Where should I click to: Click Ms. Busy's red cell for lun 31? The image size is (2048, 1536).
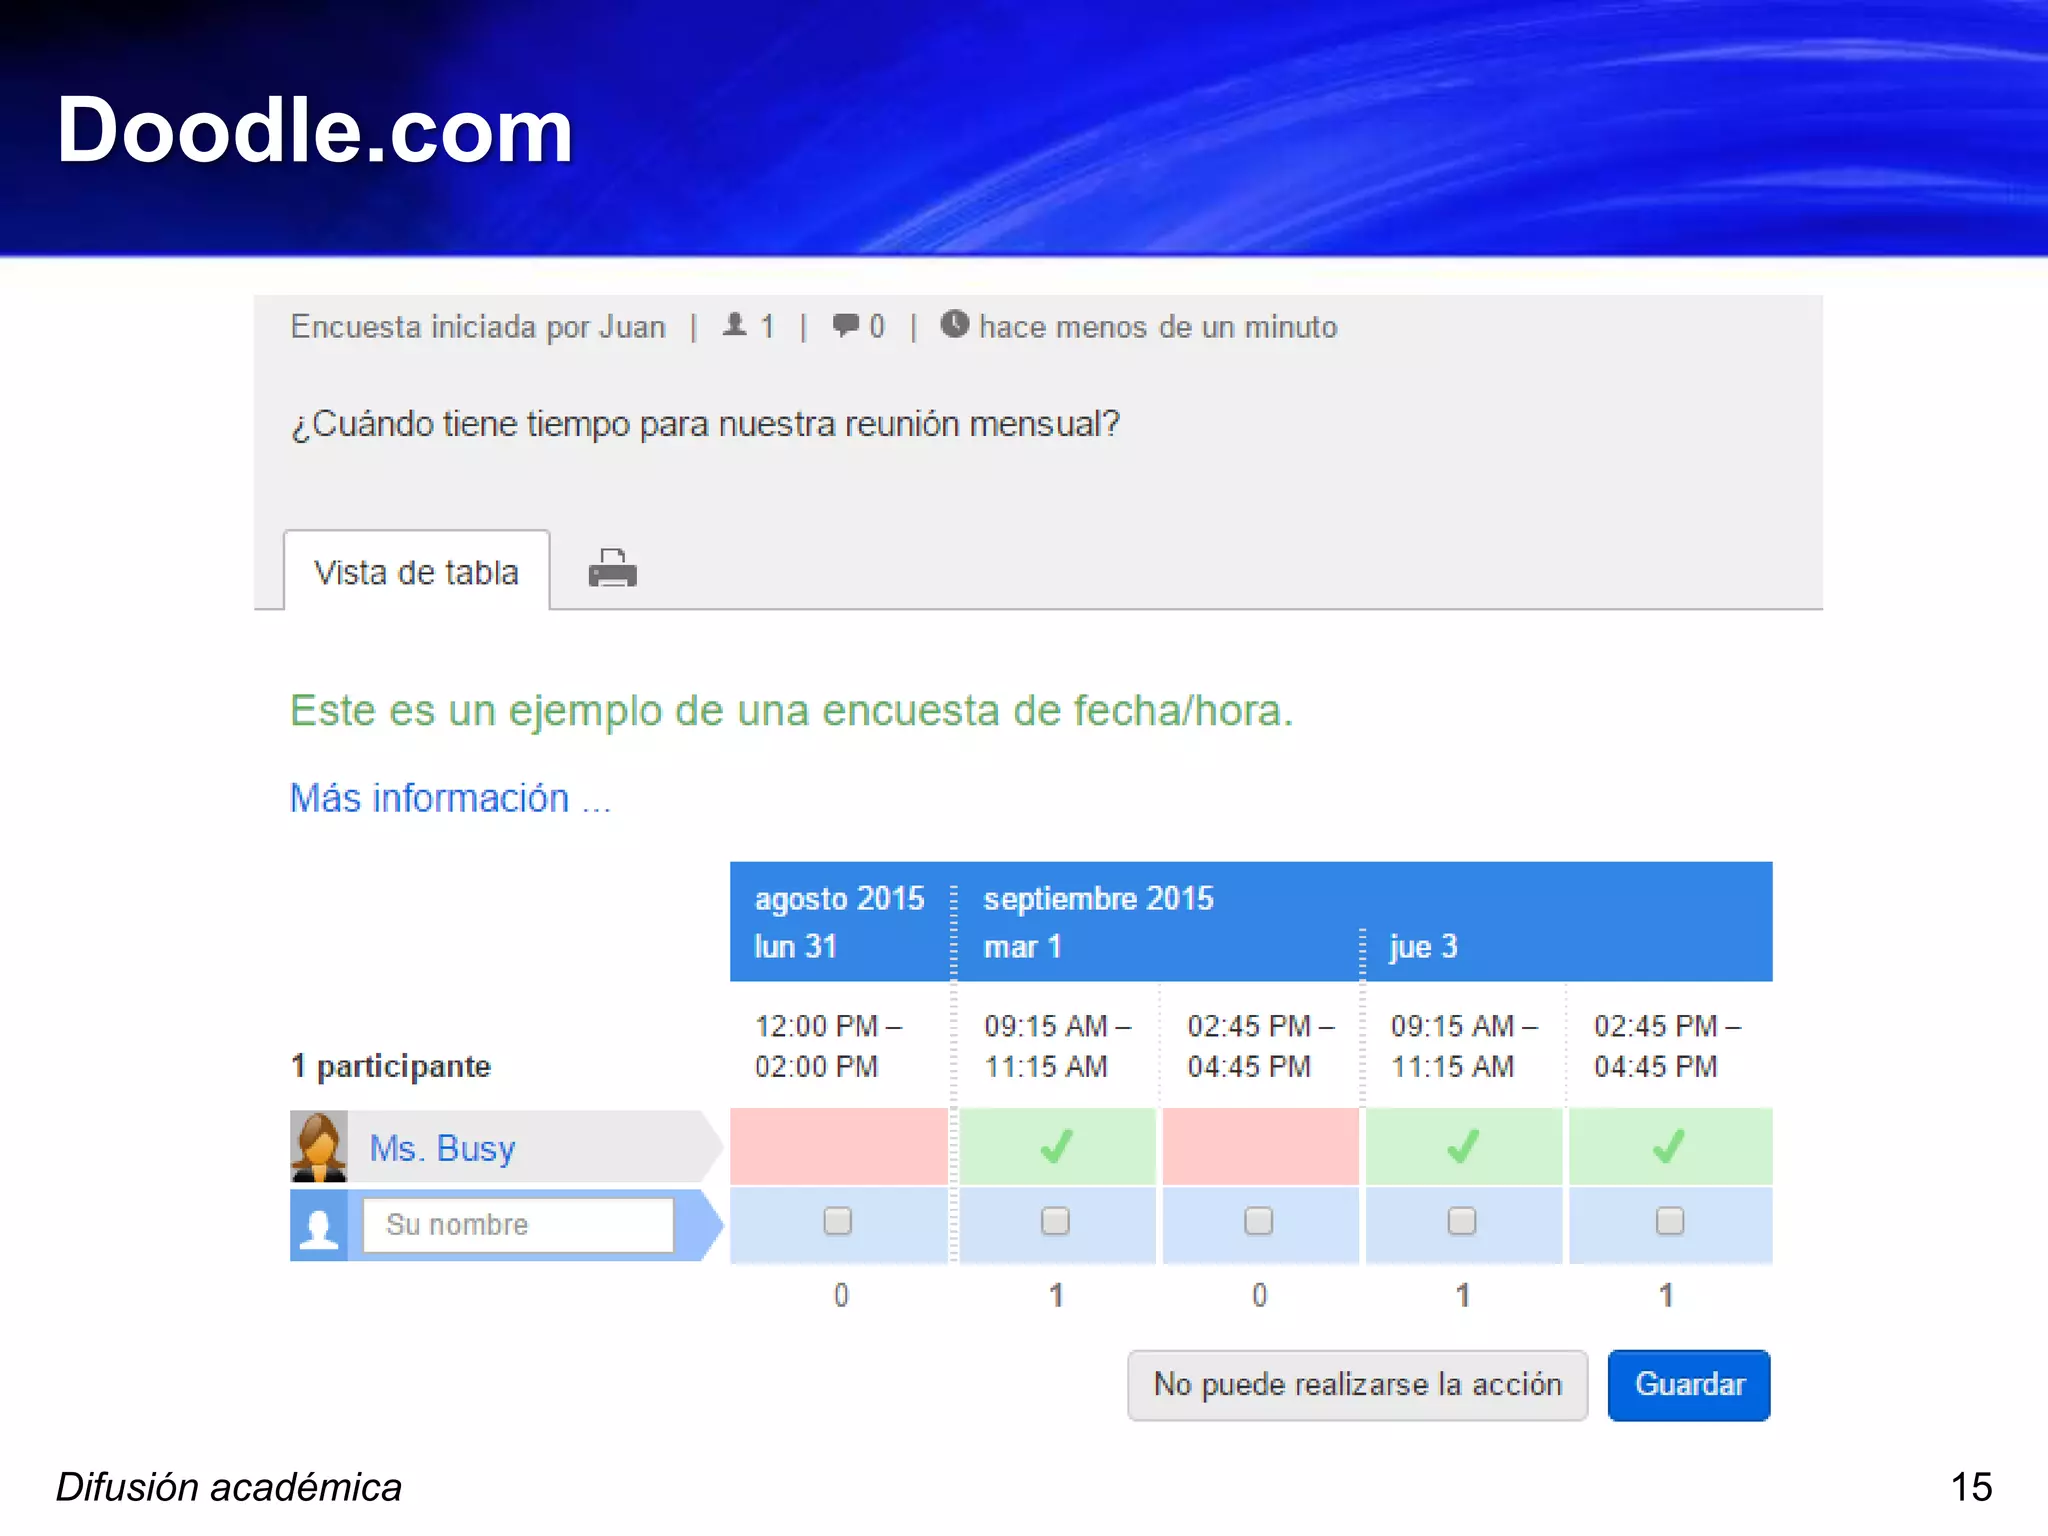pos(838,1146)
